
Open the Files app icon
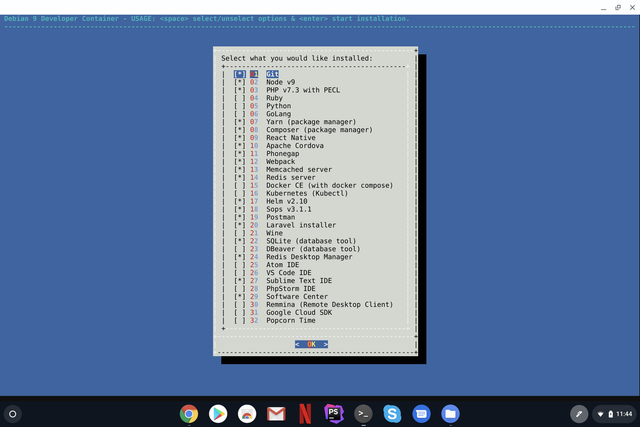[x=451, y=414]
